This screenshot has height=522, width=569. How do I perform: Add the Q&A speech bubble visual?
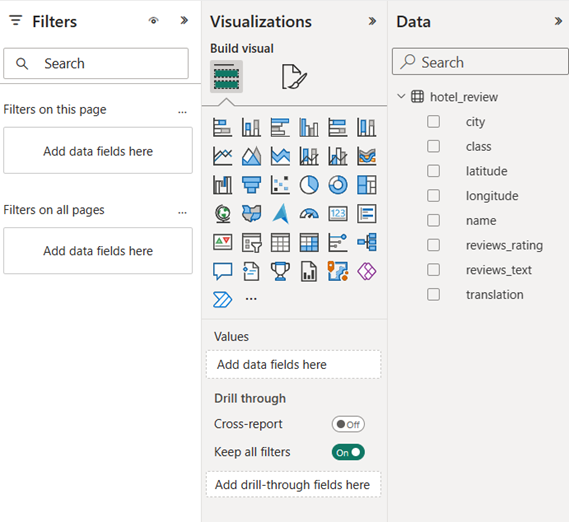222,271
